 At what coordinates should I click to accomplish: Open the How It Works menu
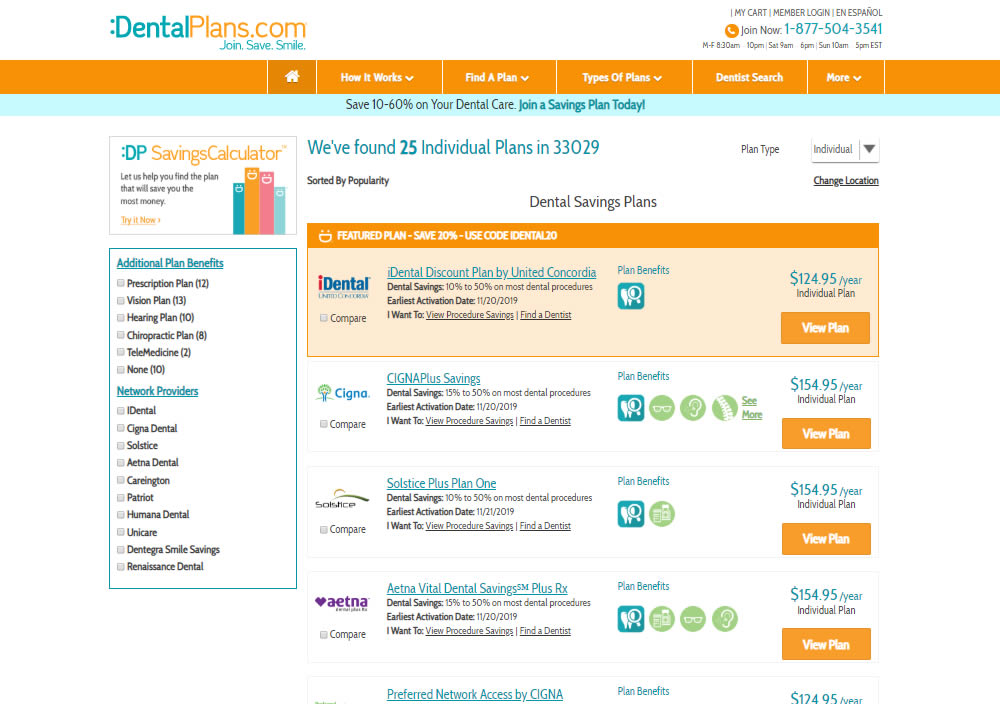click(377, 77)
